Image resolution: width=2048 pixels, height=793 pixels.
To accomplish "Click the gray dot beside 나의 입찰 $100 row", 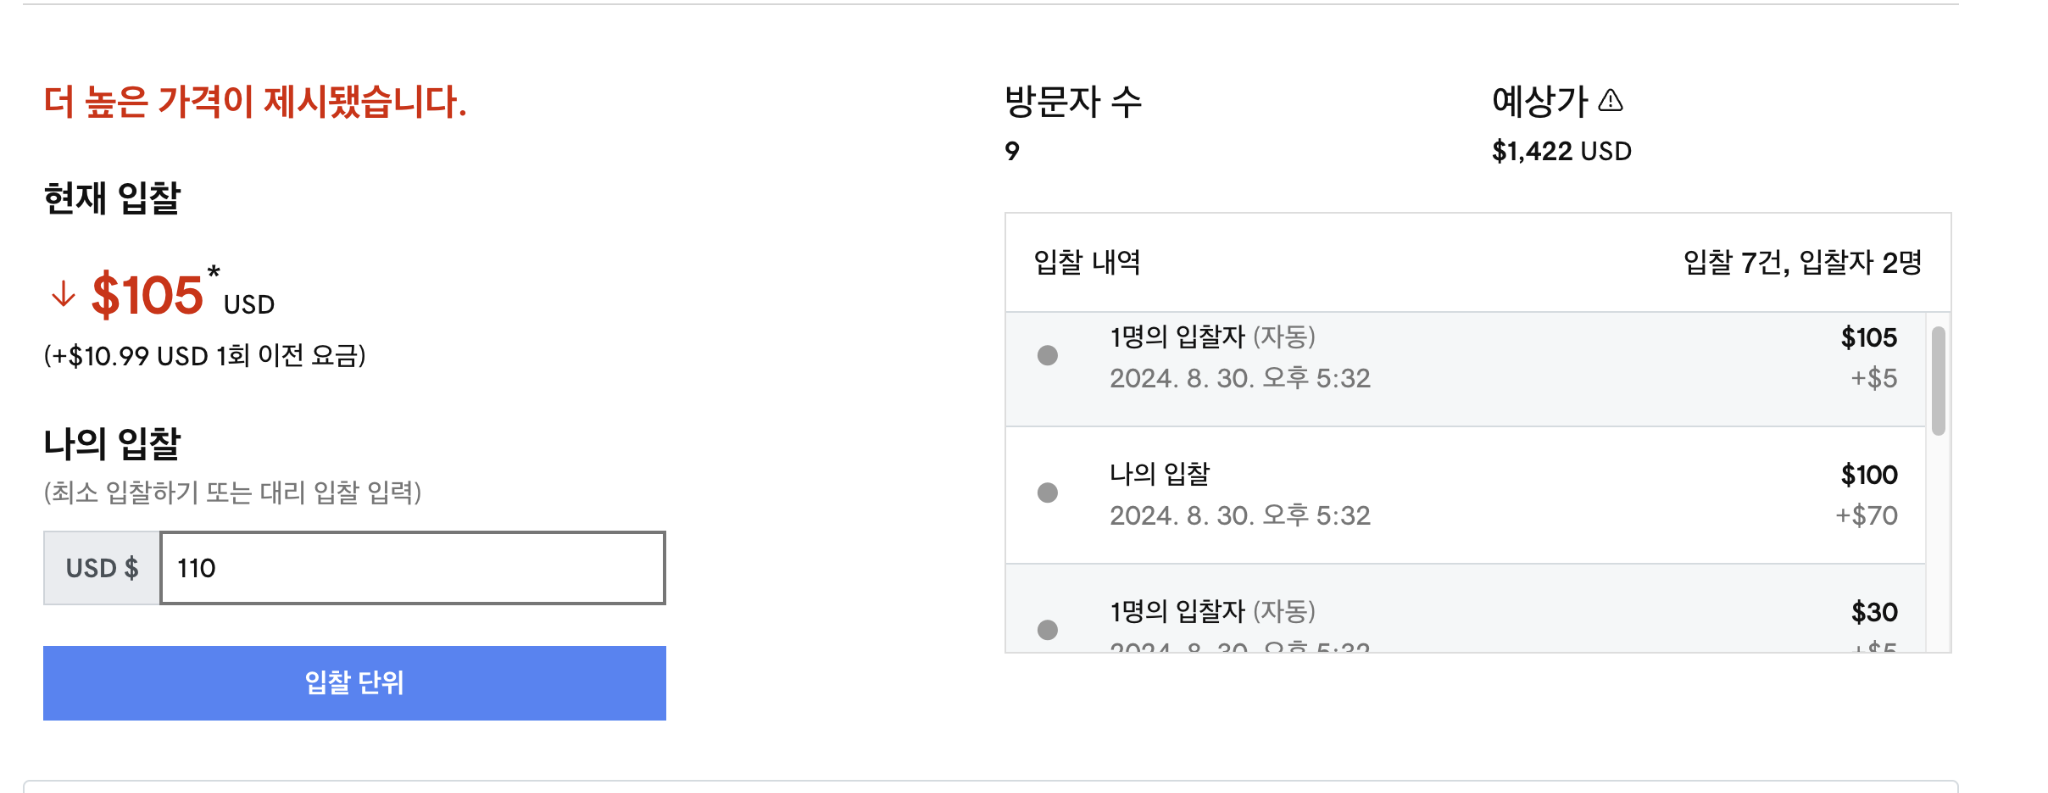I will [1047, 492].
